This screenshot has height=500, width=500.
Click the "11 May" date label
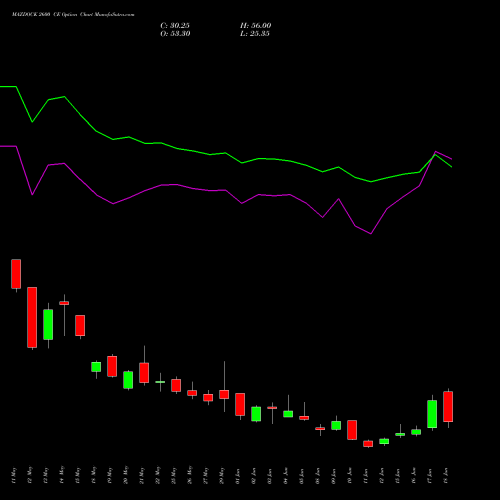[13, 476]
